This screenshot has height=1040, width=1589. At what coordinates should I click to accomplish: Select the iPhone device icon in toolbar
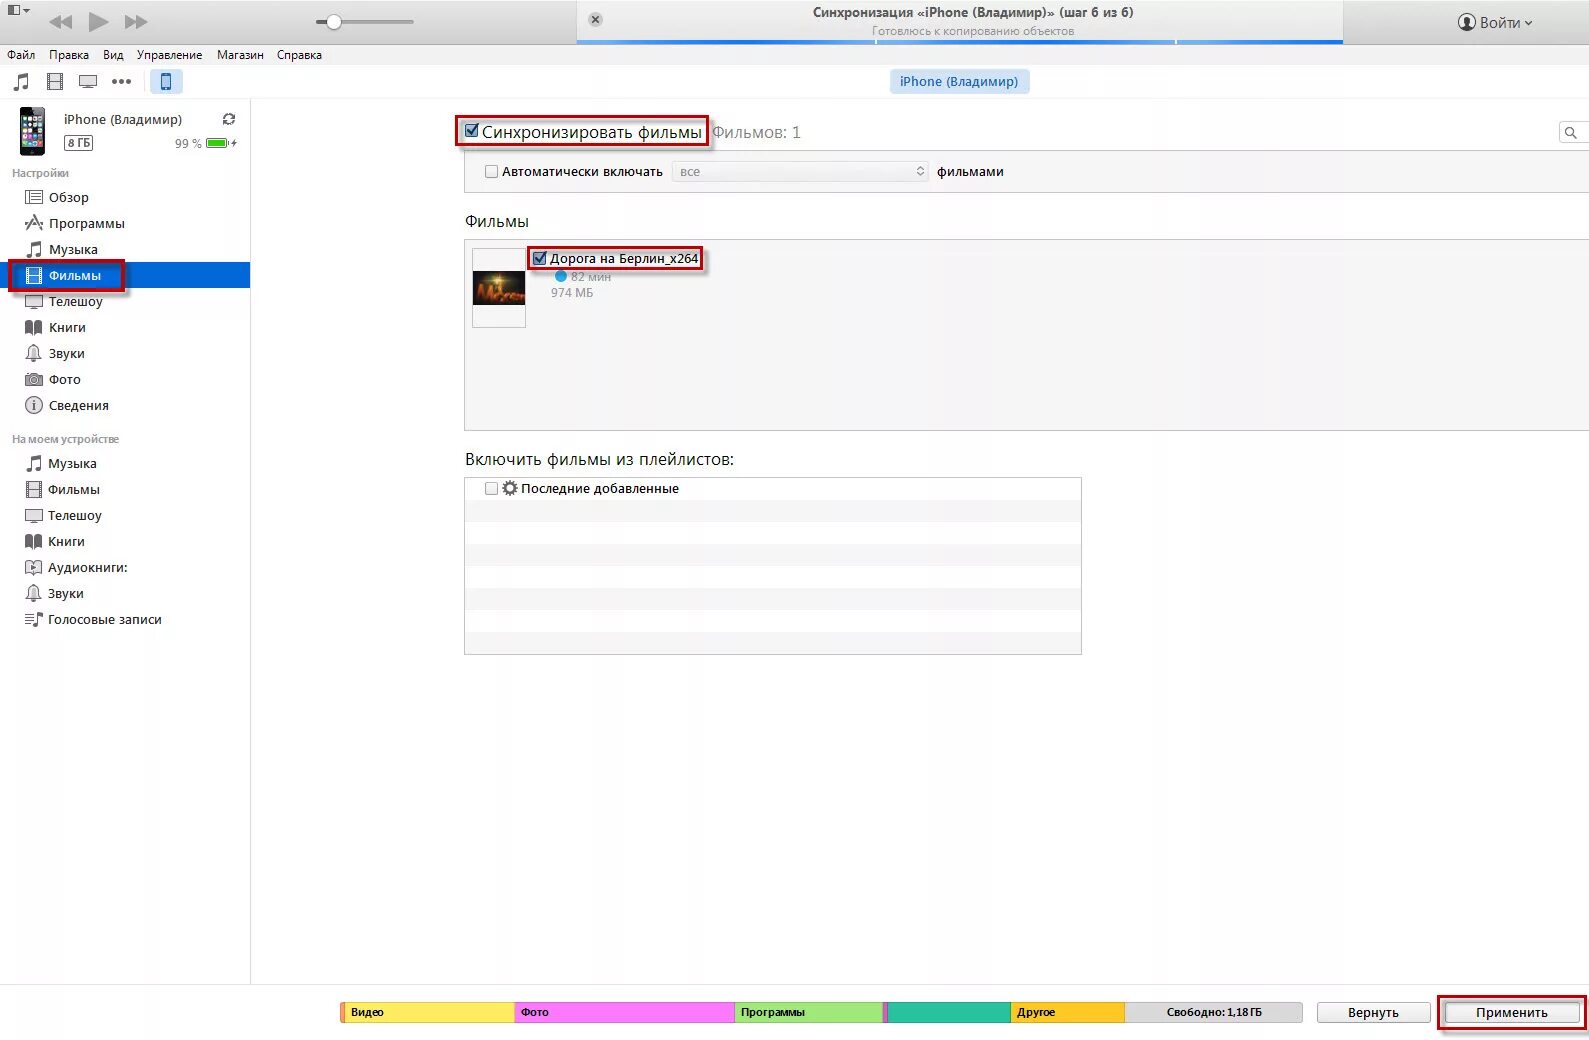coord(166,81)
